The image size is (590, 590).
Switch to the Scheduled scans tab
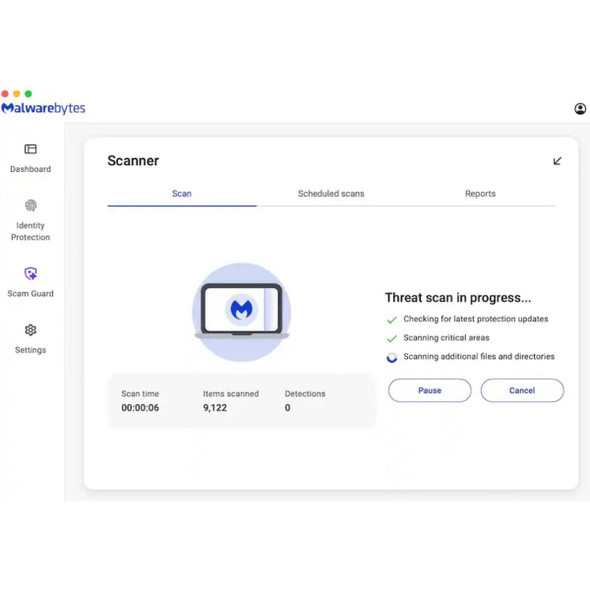point(331,194)
